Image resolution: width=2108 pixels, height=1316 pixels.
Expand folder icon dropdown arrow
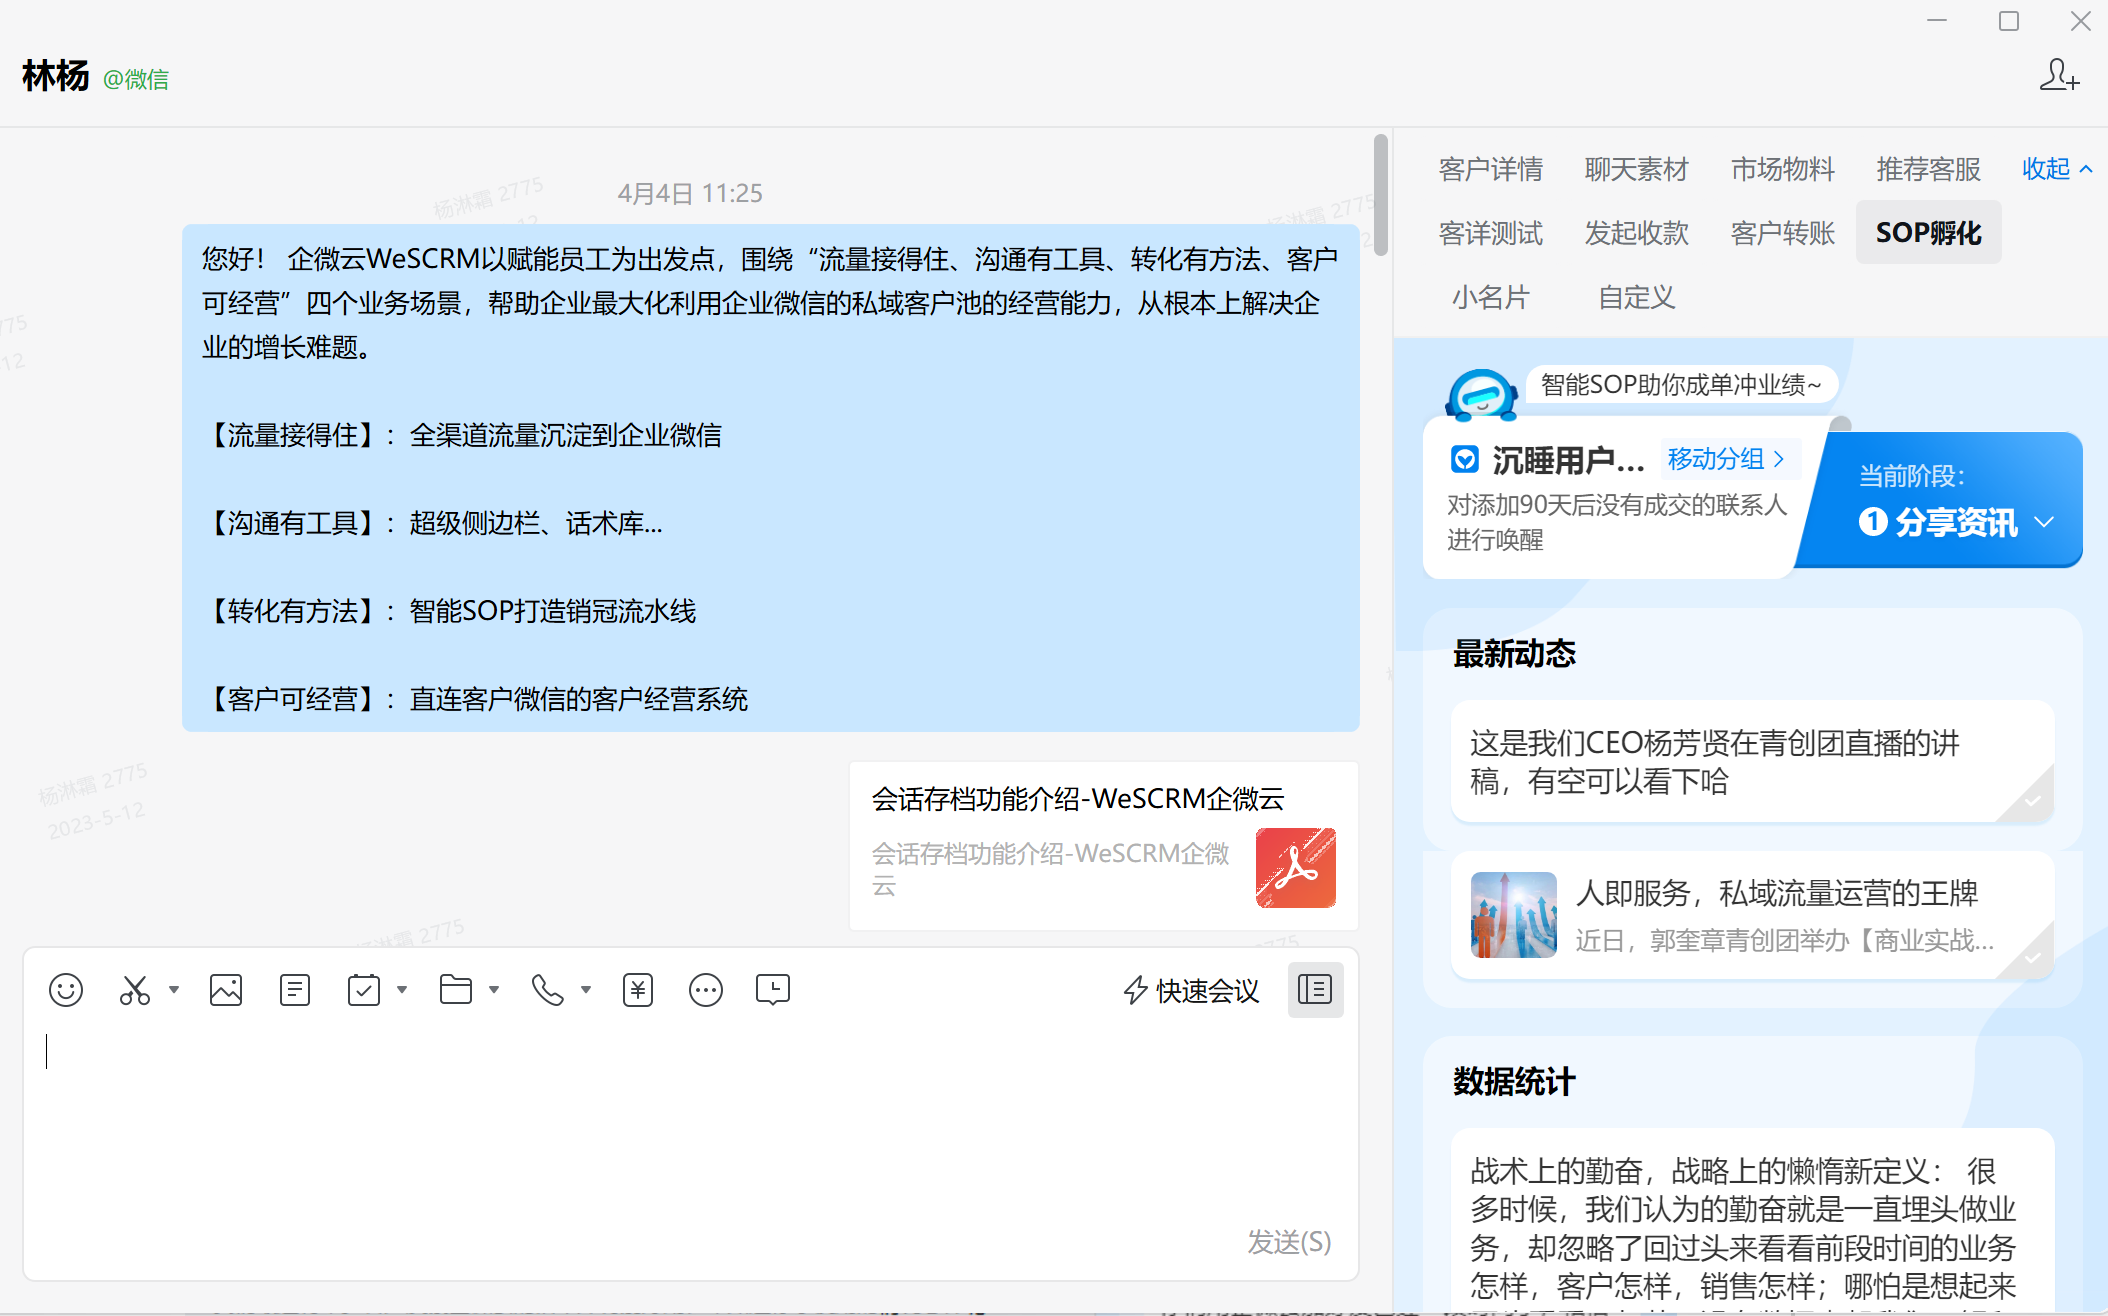click(x=494, y=990)
